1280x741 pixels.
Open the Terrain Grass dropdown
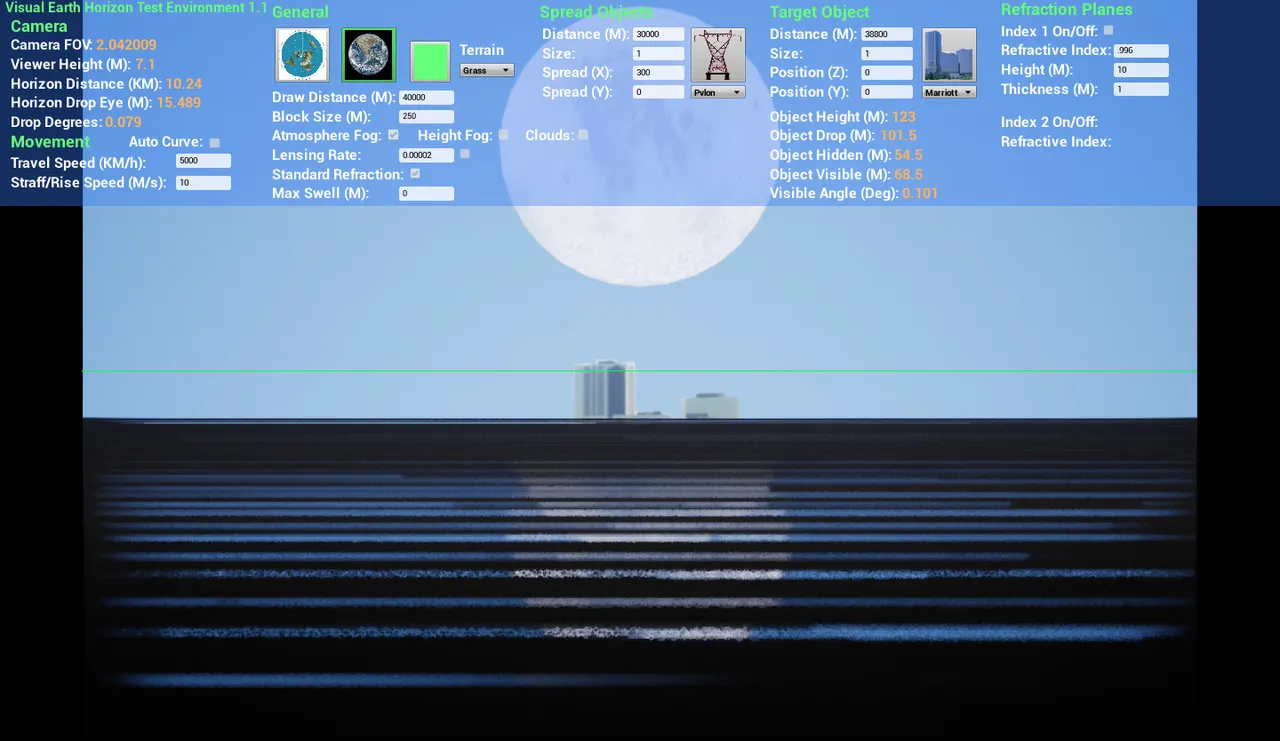point(487,70)
